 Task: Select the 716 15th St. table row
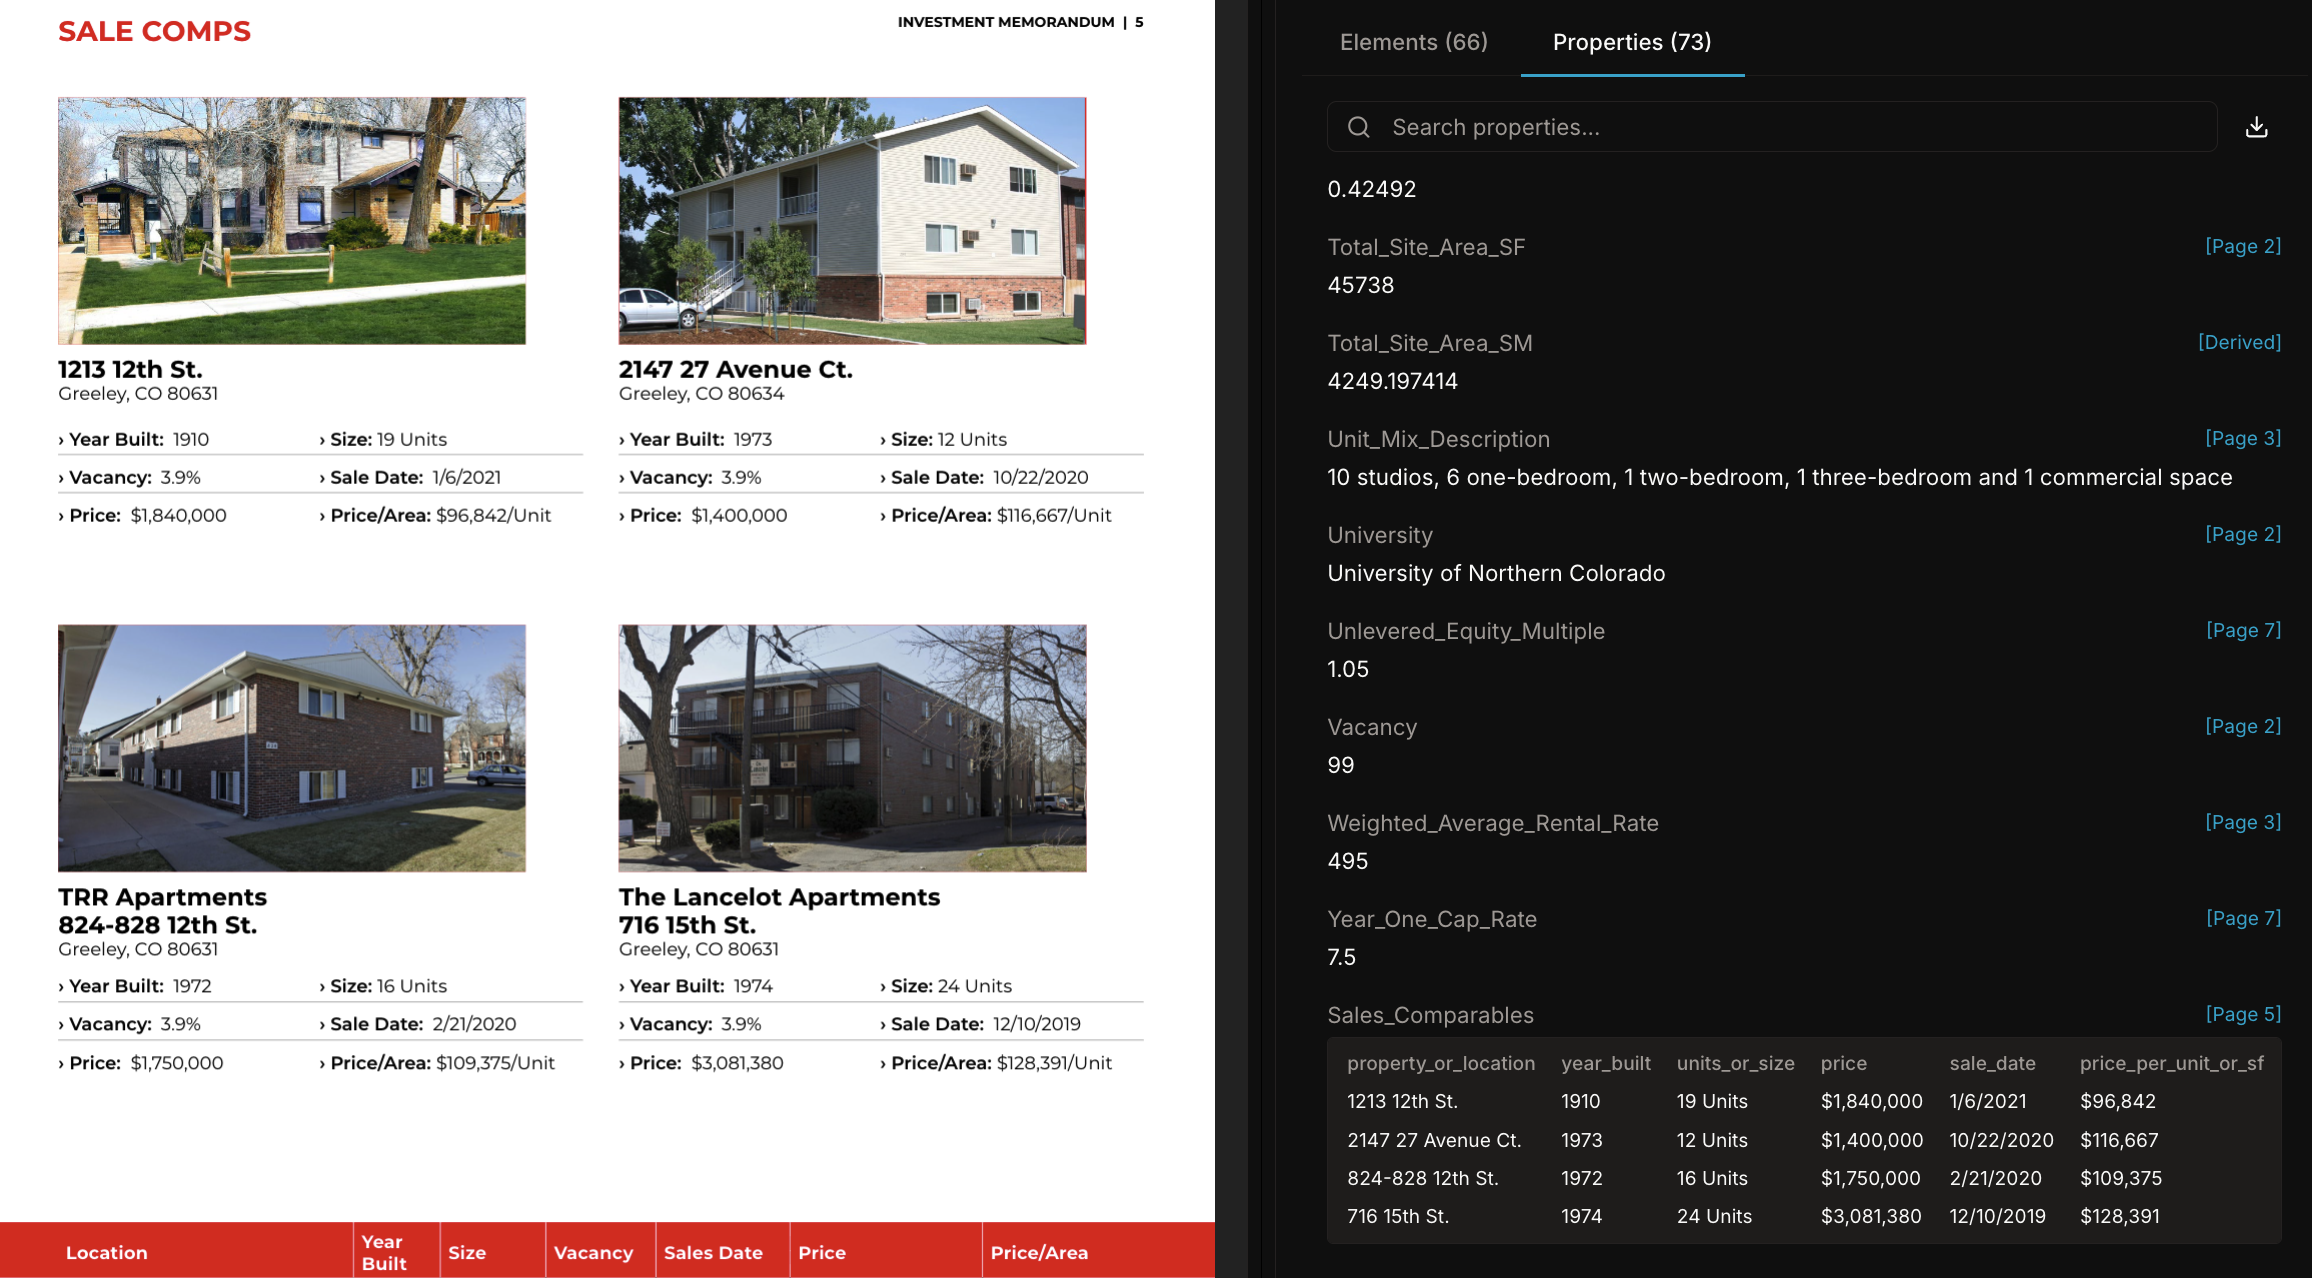coord(1802,1216)
